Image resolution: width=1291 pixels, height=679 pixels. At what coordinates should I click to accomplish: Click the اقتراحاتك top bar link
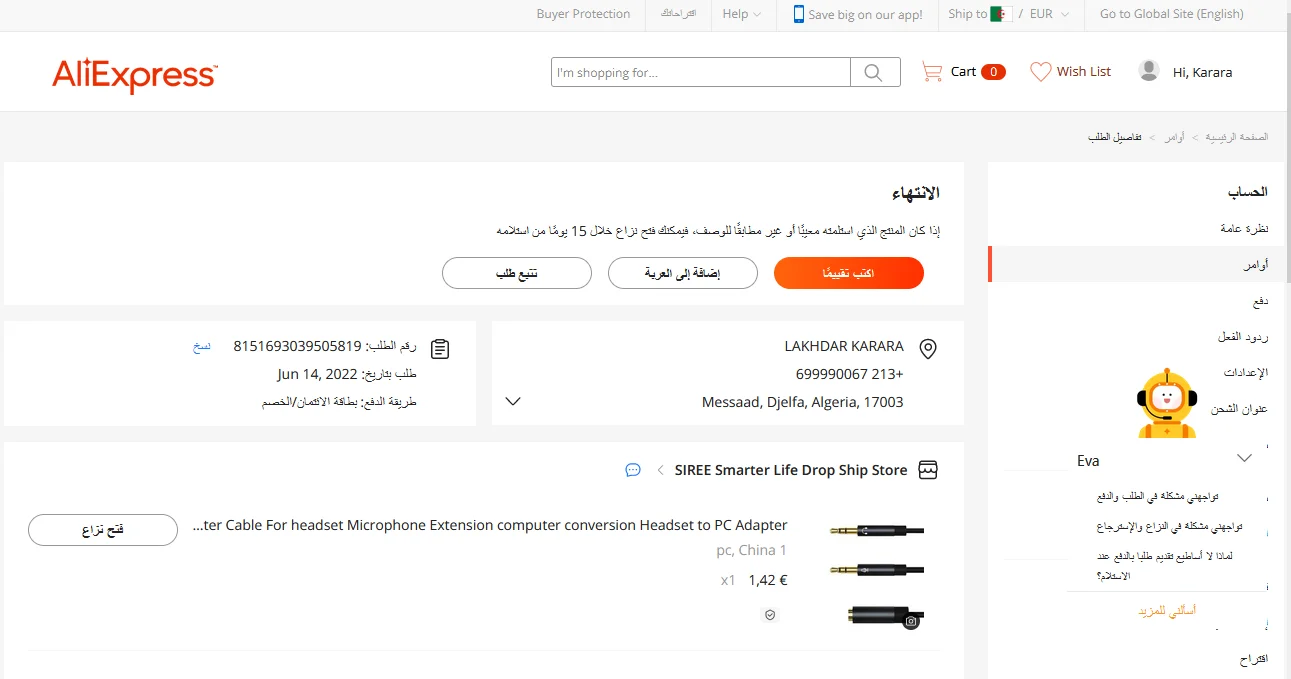coord(677,14)
